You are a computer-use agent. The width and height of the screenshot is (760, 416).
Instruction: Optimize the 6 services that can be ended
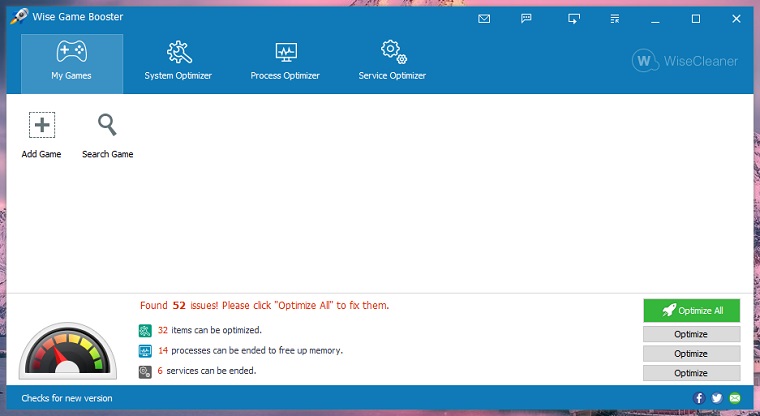point(691,373)
